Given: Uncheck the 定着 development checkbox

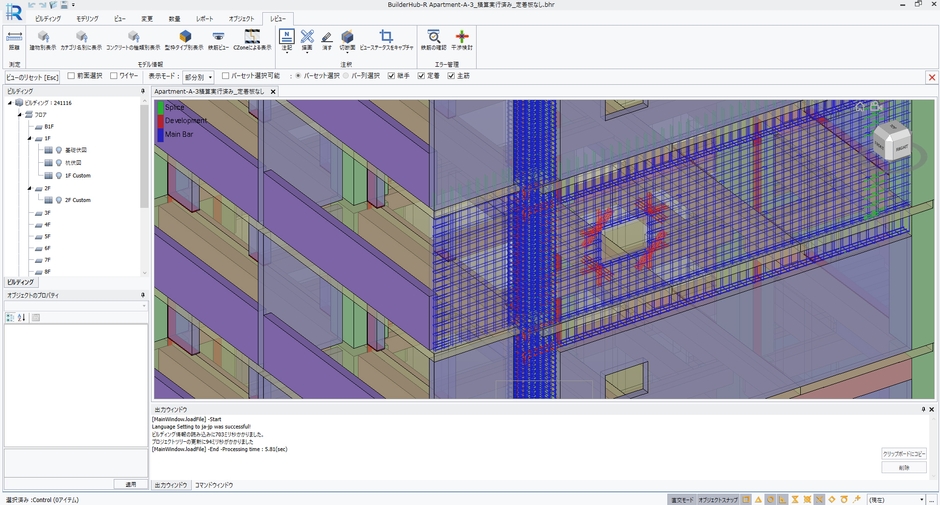Looking at the screenshot, I should [421, 76].
